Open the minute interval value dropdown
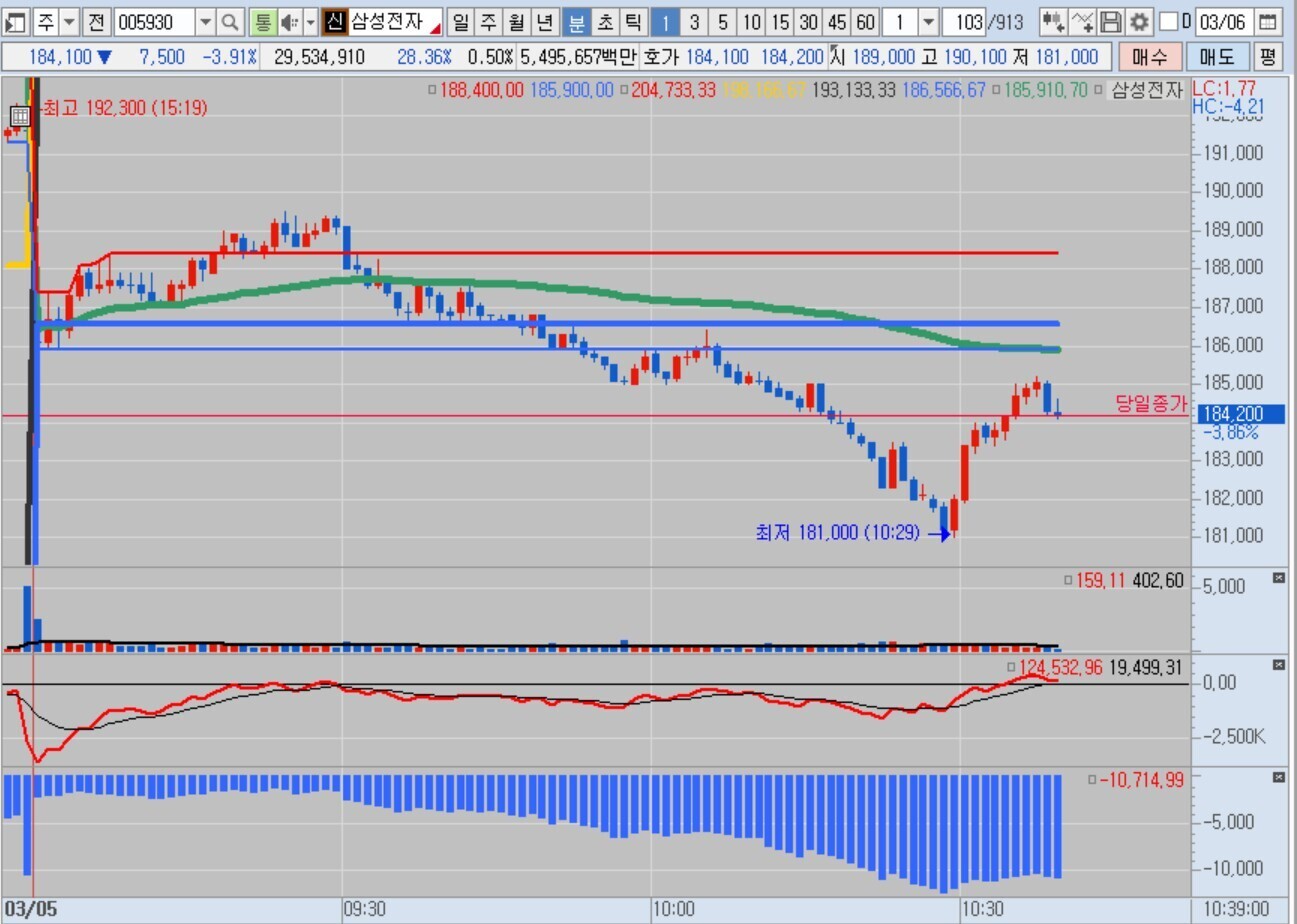Screen dimensions: 1297x924 coord(928,22)
